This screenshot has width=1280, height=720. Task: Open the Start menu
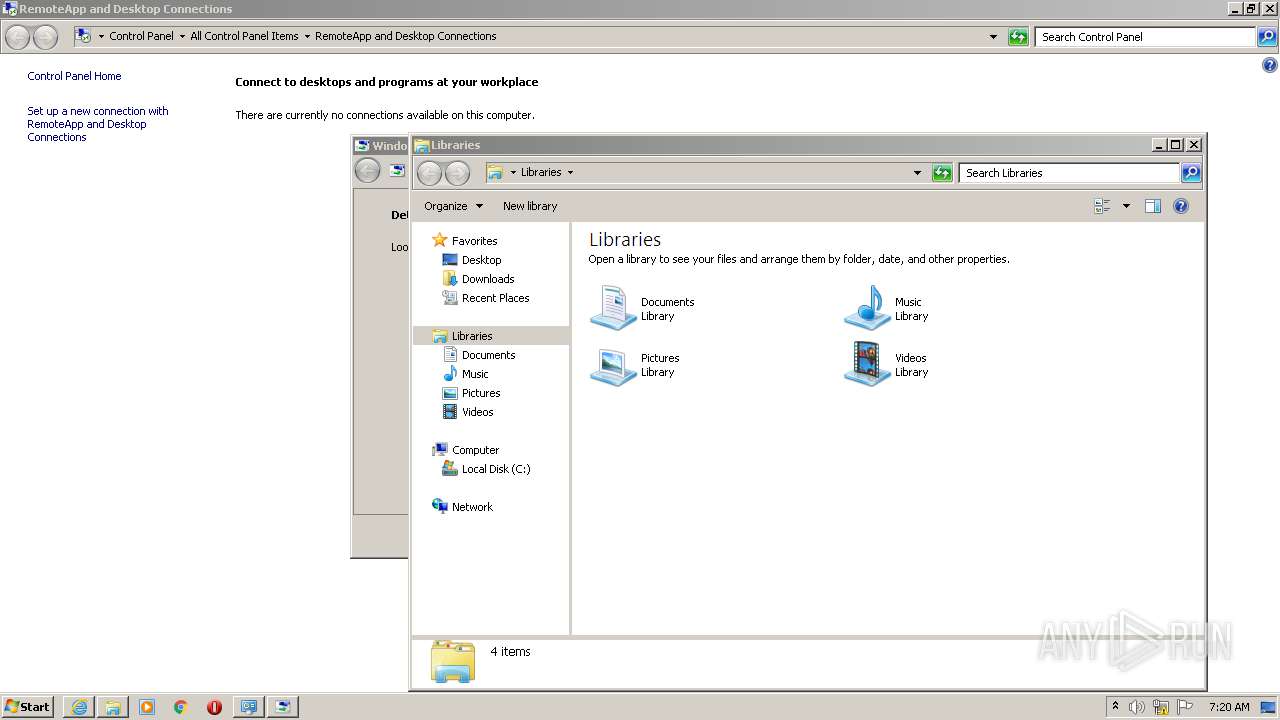(28, 707)
